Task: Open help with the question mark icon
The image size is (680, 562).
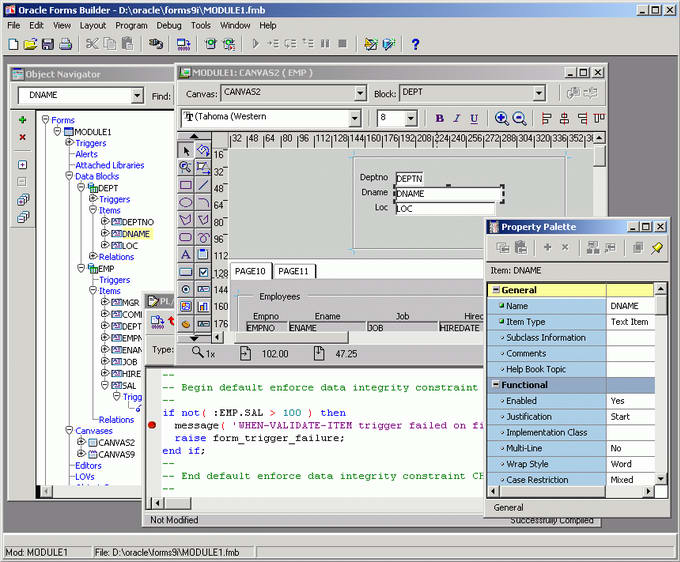Action: click(x=415, y=44)
